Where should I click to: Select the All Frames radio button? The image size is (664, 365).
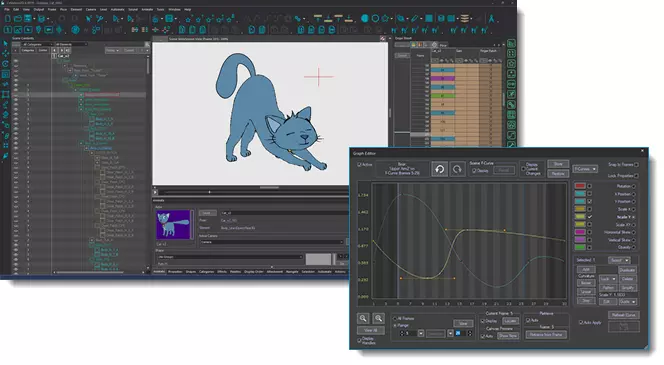395,318
